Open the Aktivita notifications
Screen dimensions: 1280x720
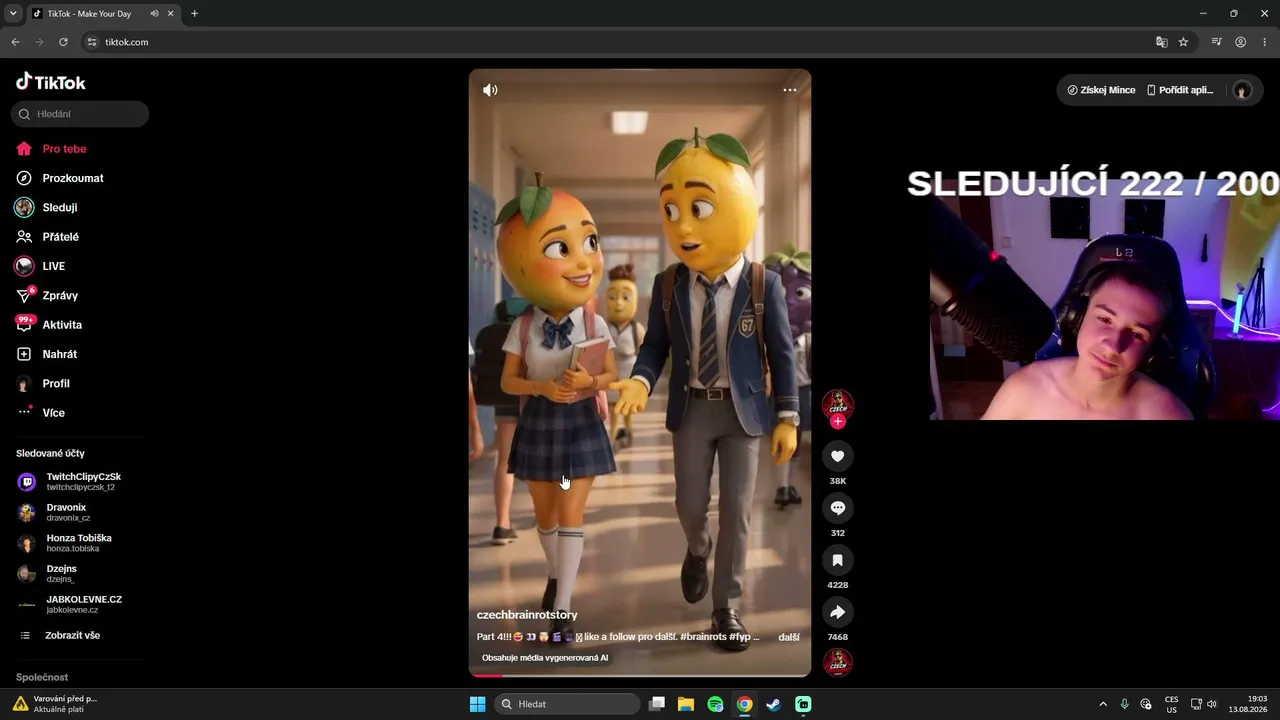pyautogui.click(x=62, y=325)
